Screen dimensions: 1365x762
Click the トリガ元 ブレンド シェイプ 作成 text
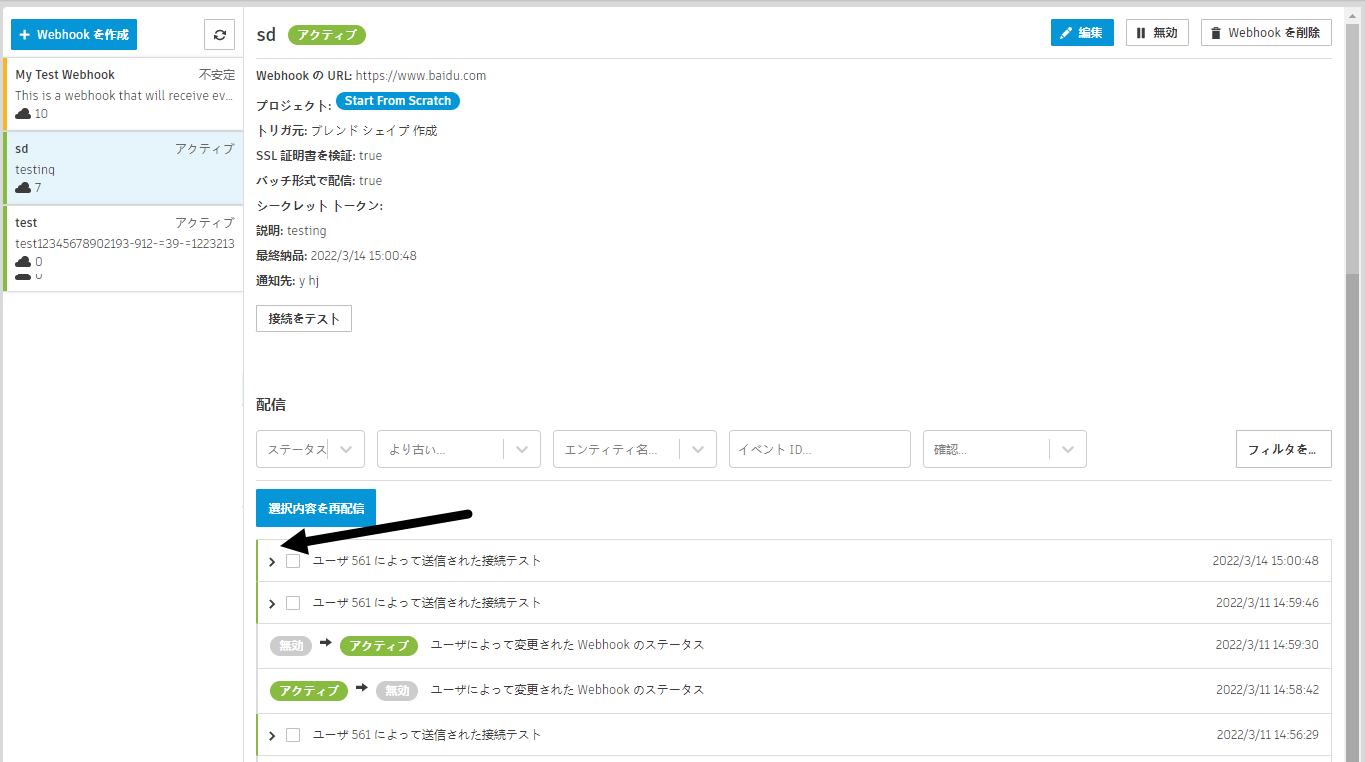(x=374, y=131)
